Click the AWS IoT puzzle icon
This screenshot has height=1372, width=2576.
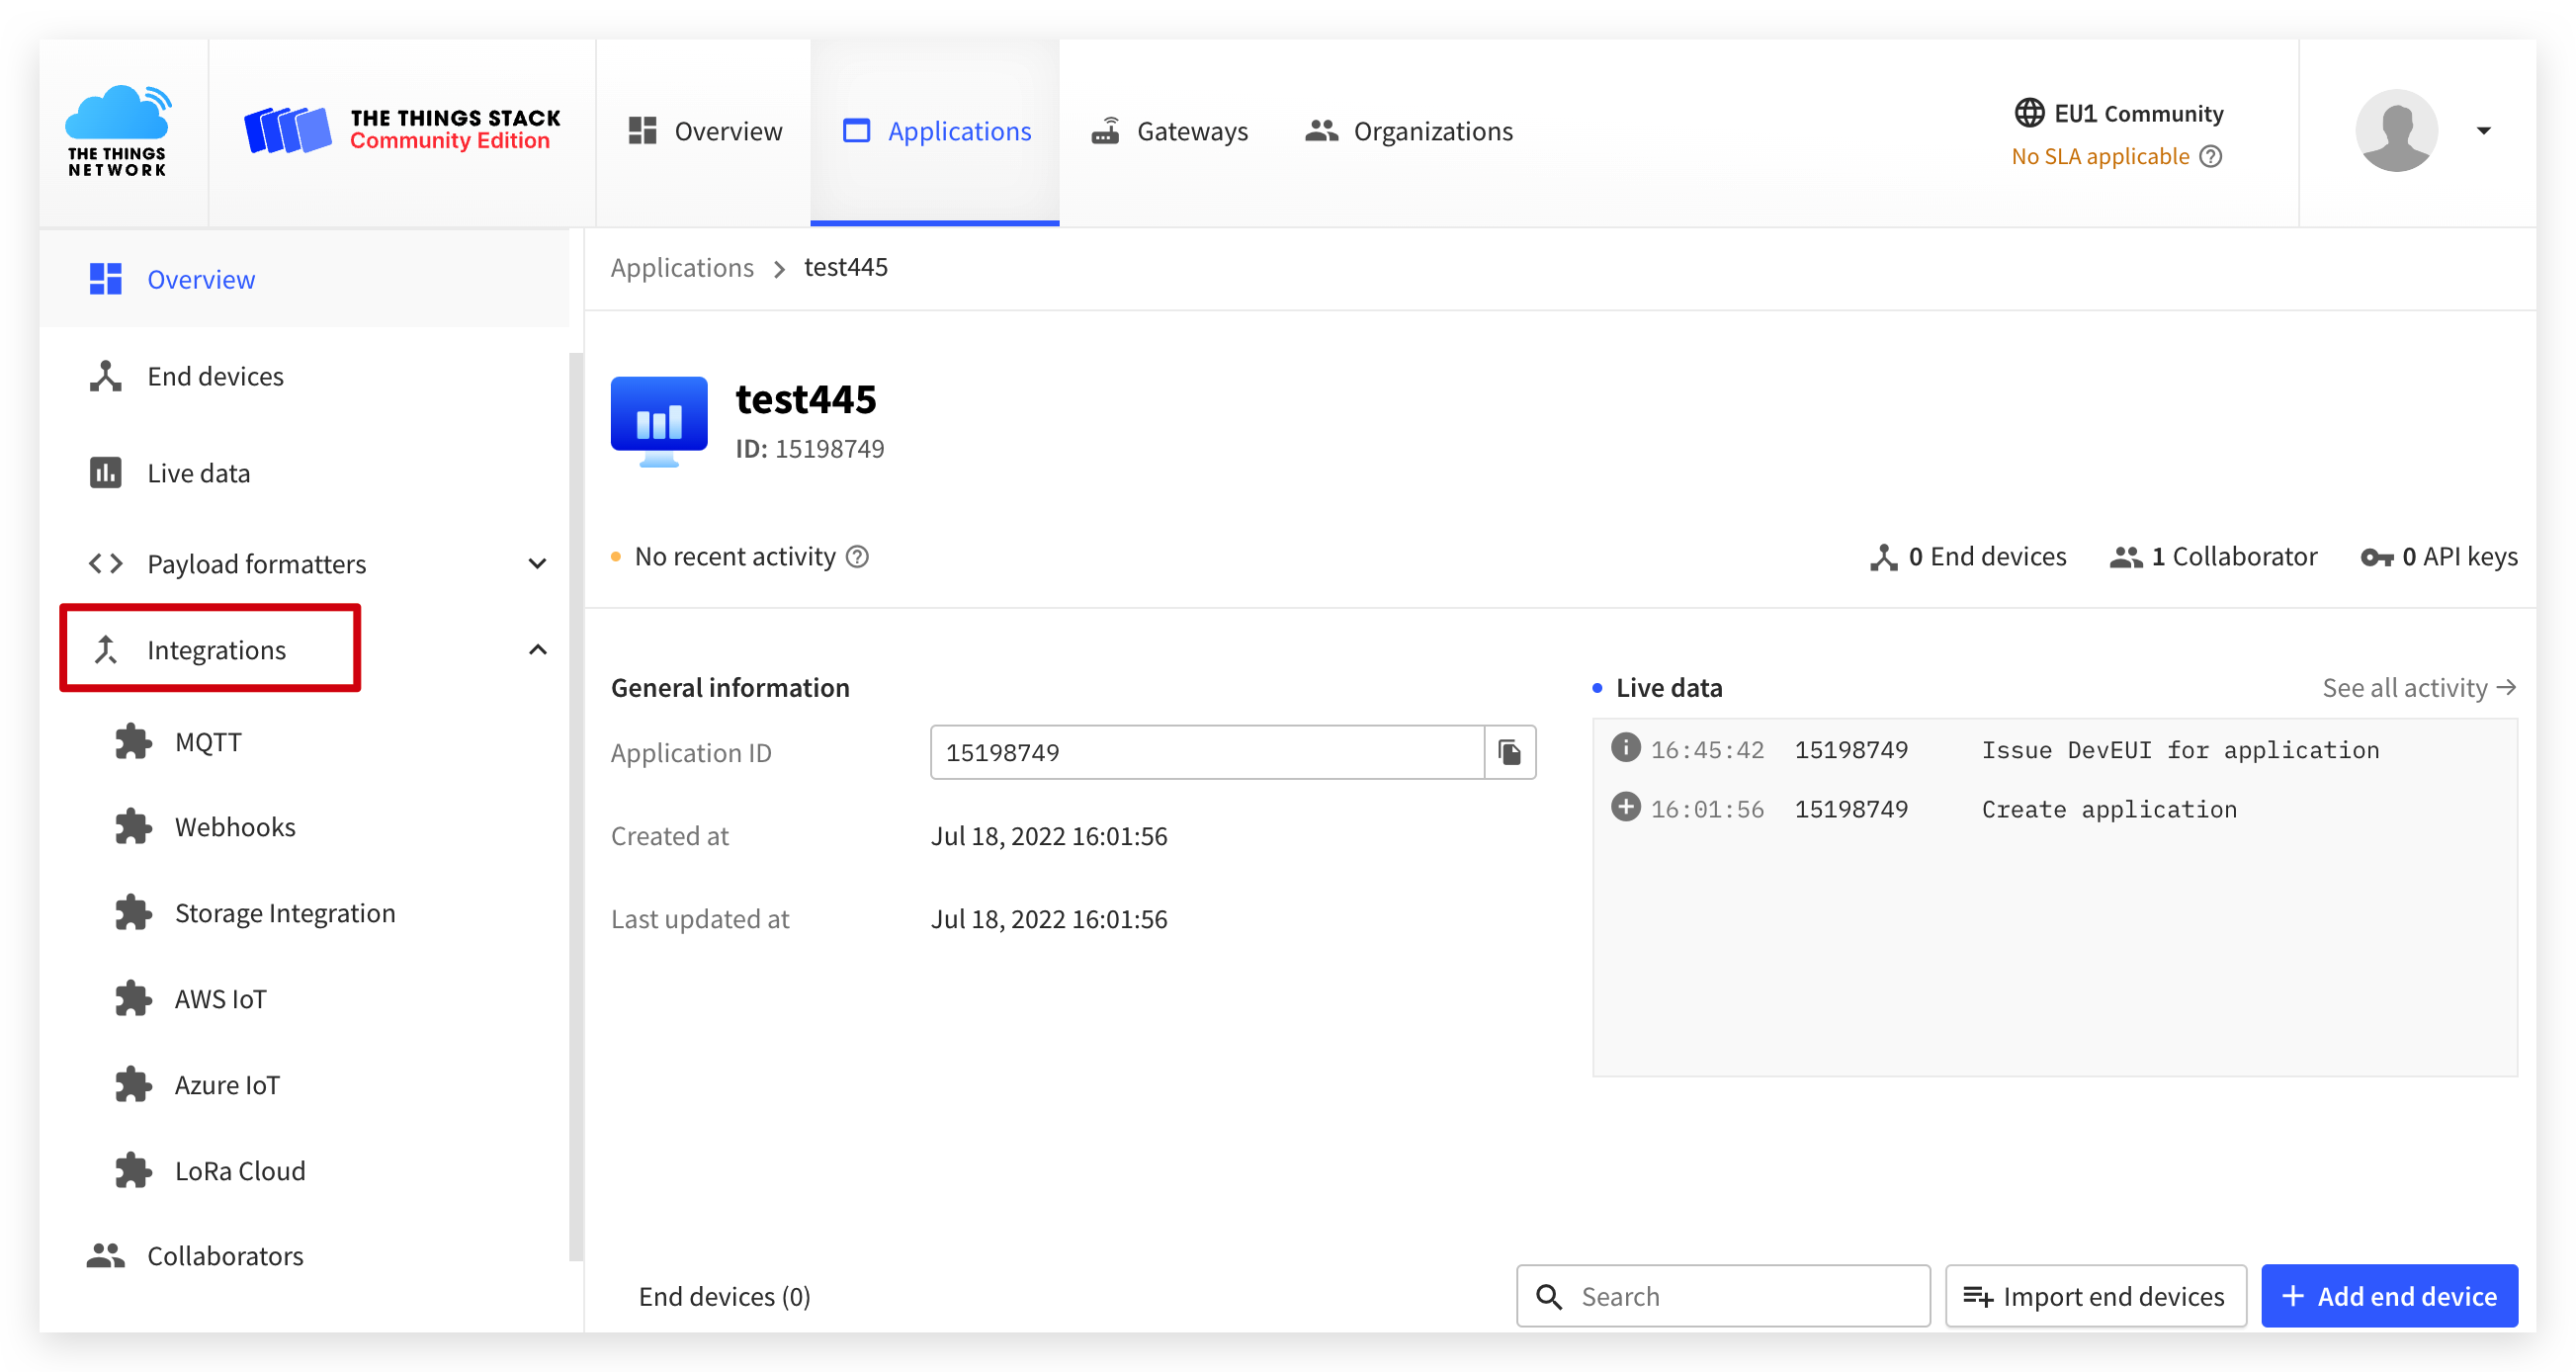pyautogui.click(x=133, y=999)
